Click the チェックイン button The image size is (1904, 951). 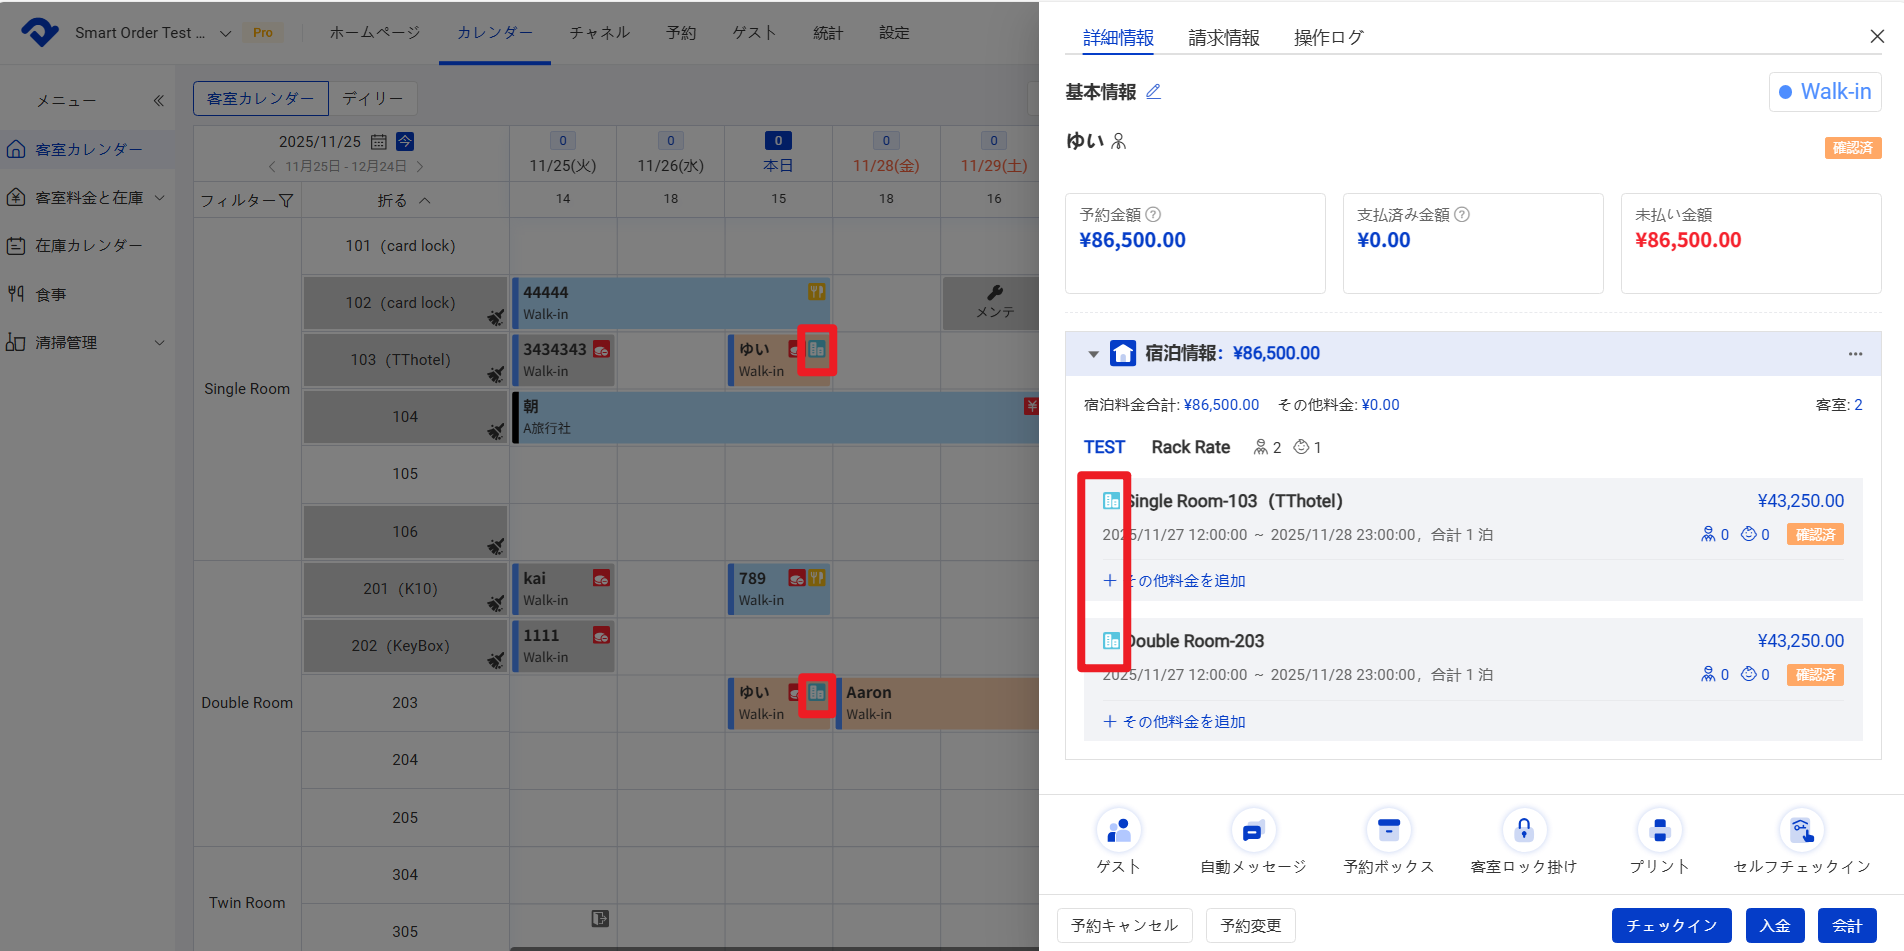[1671, 926]
